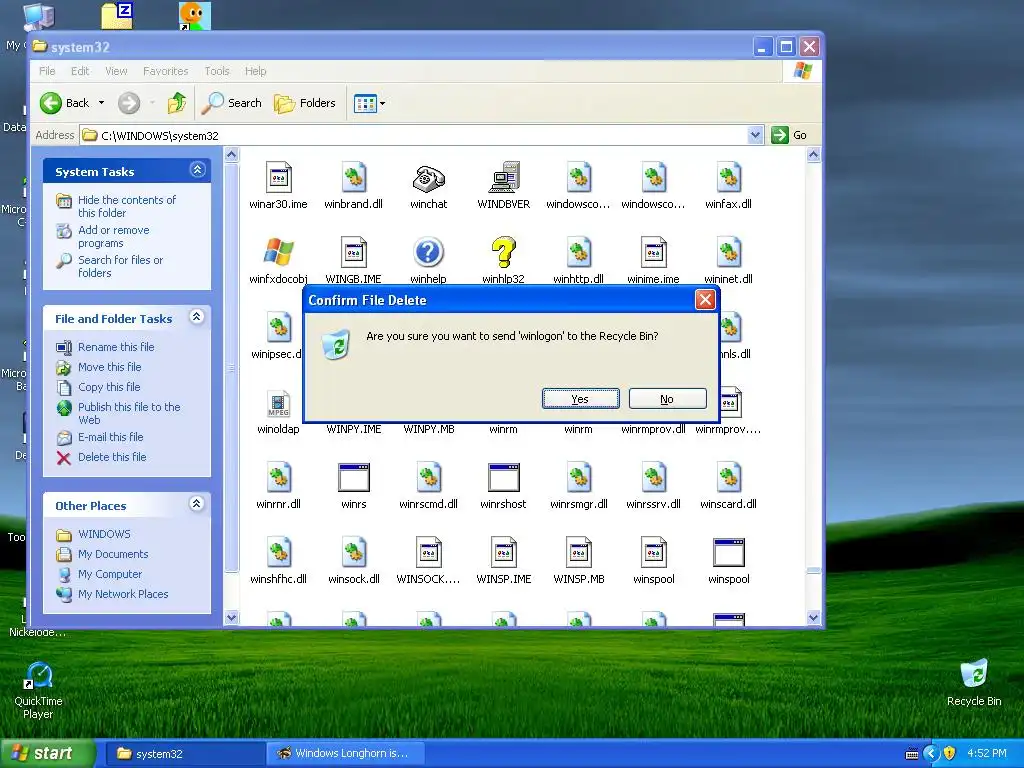1024x768 pixels.
Task: Select the winime.ime file icon
Action: (654, 252)
